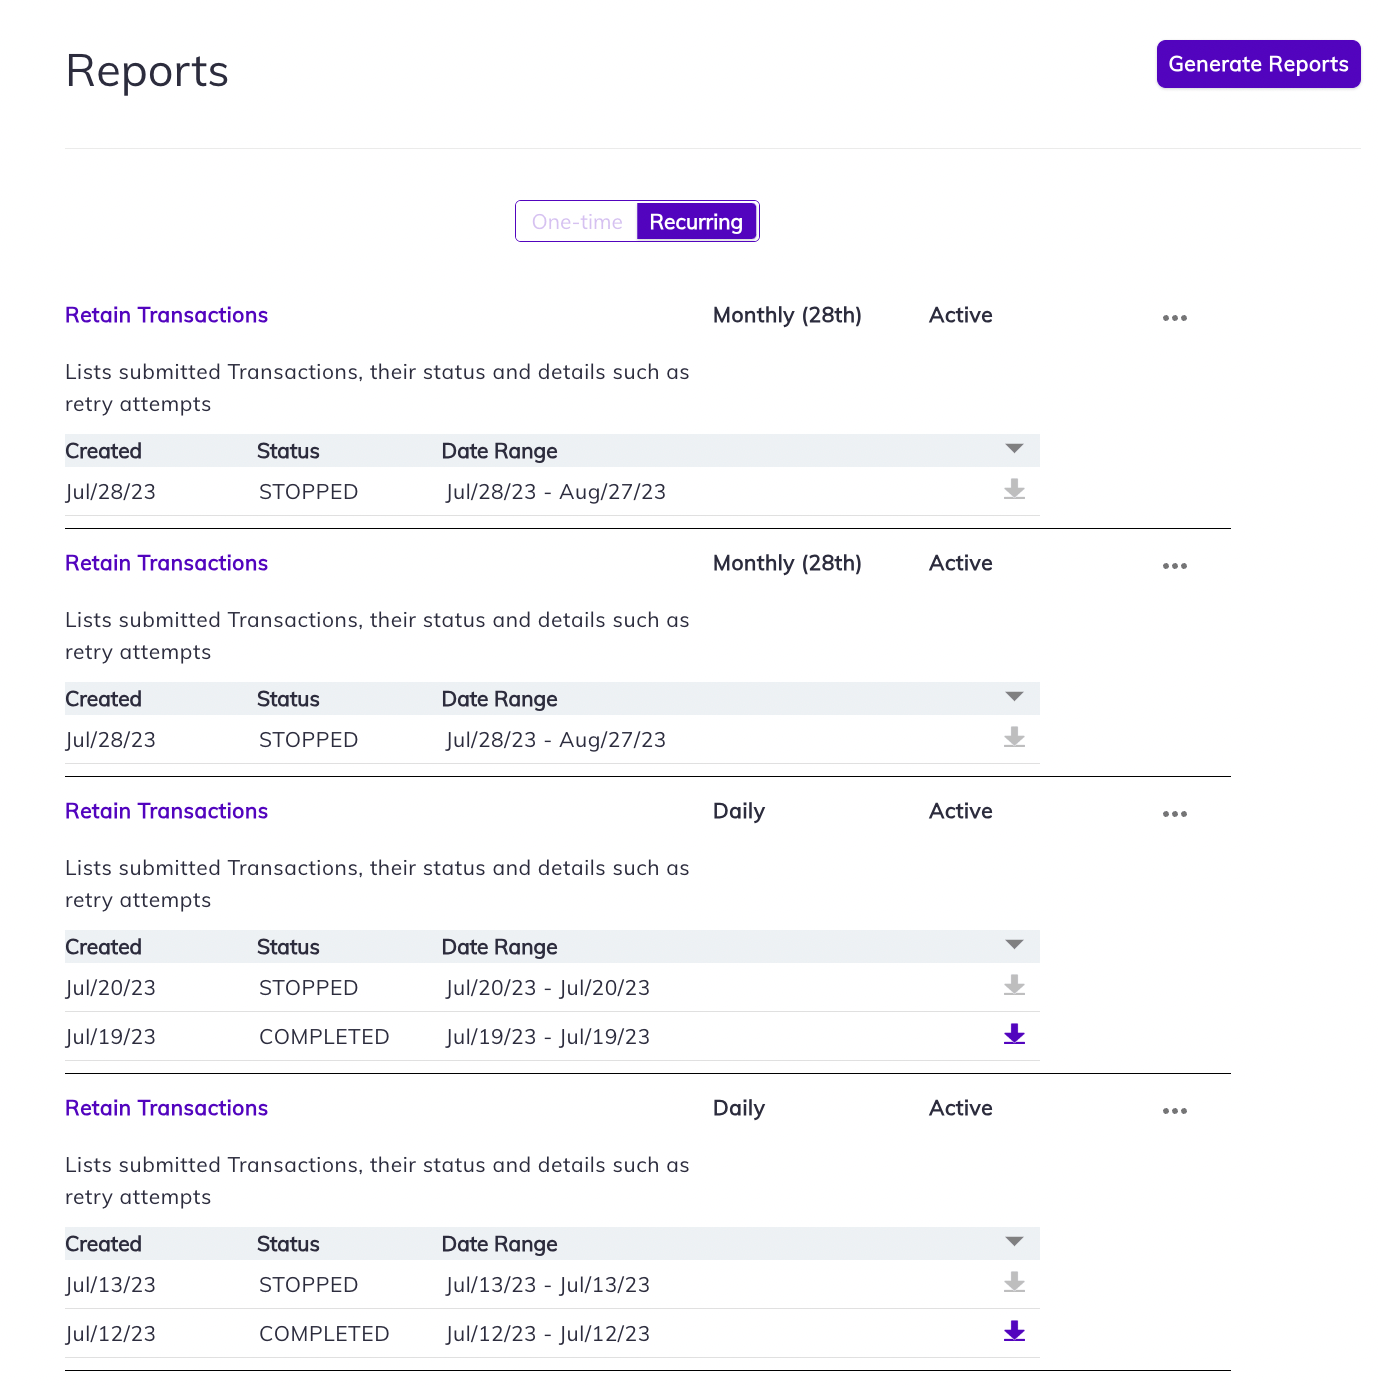Open second Monthly (28th) Retain Transactions link
Viewport: 1378px width, 1386px height.
pyautogui.click(x=166, y=563)
